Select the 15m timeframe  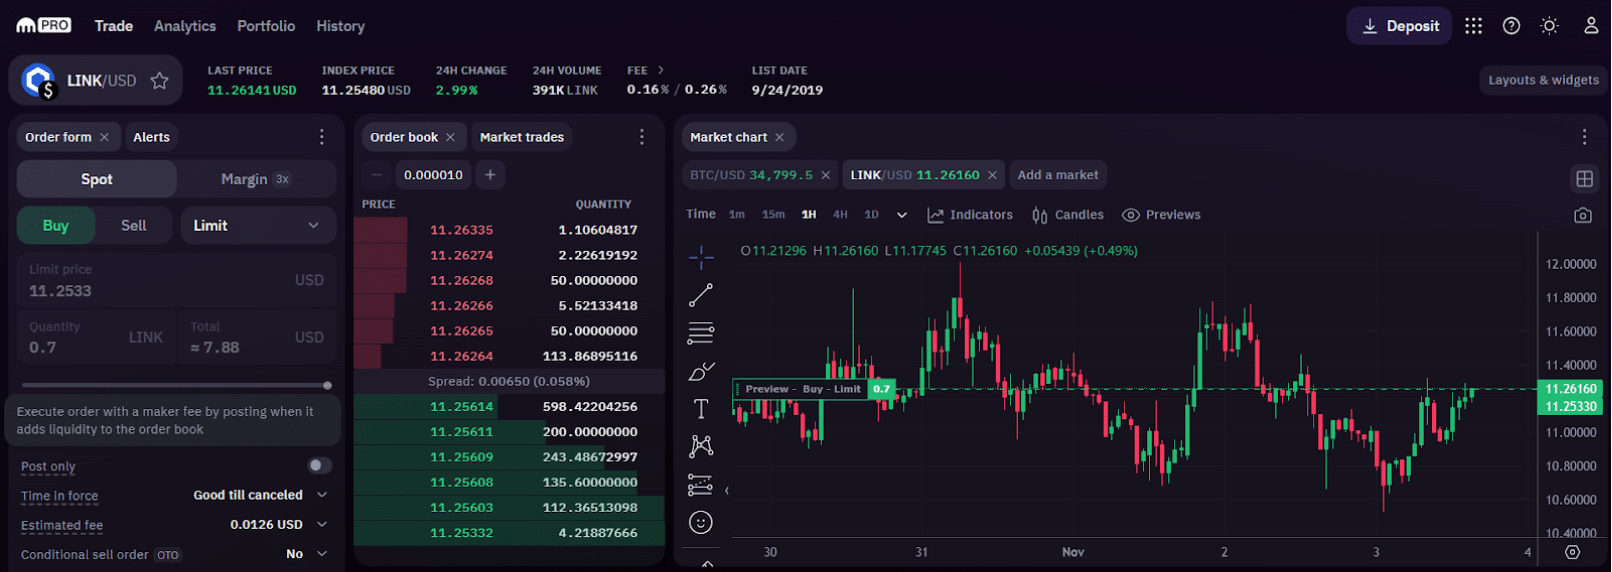click(x=773, y=215)
